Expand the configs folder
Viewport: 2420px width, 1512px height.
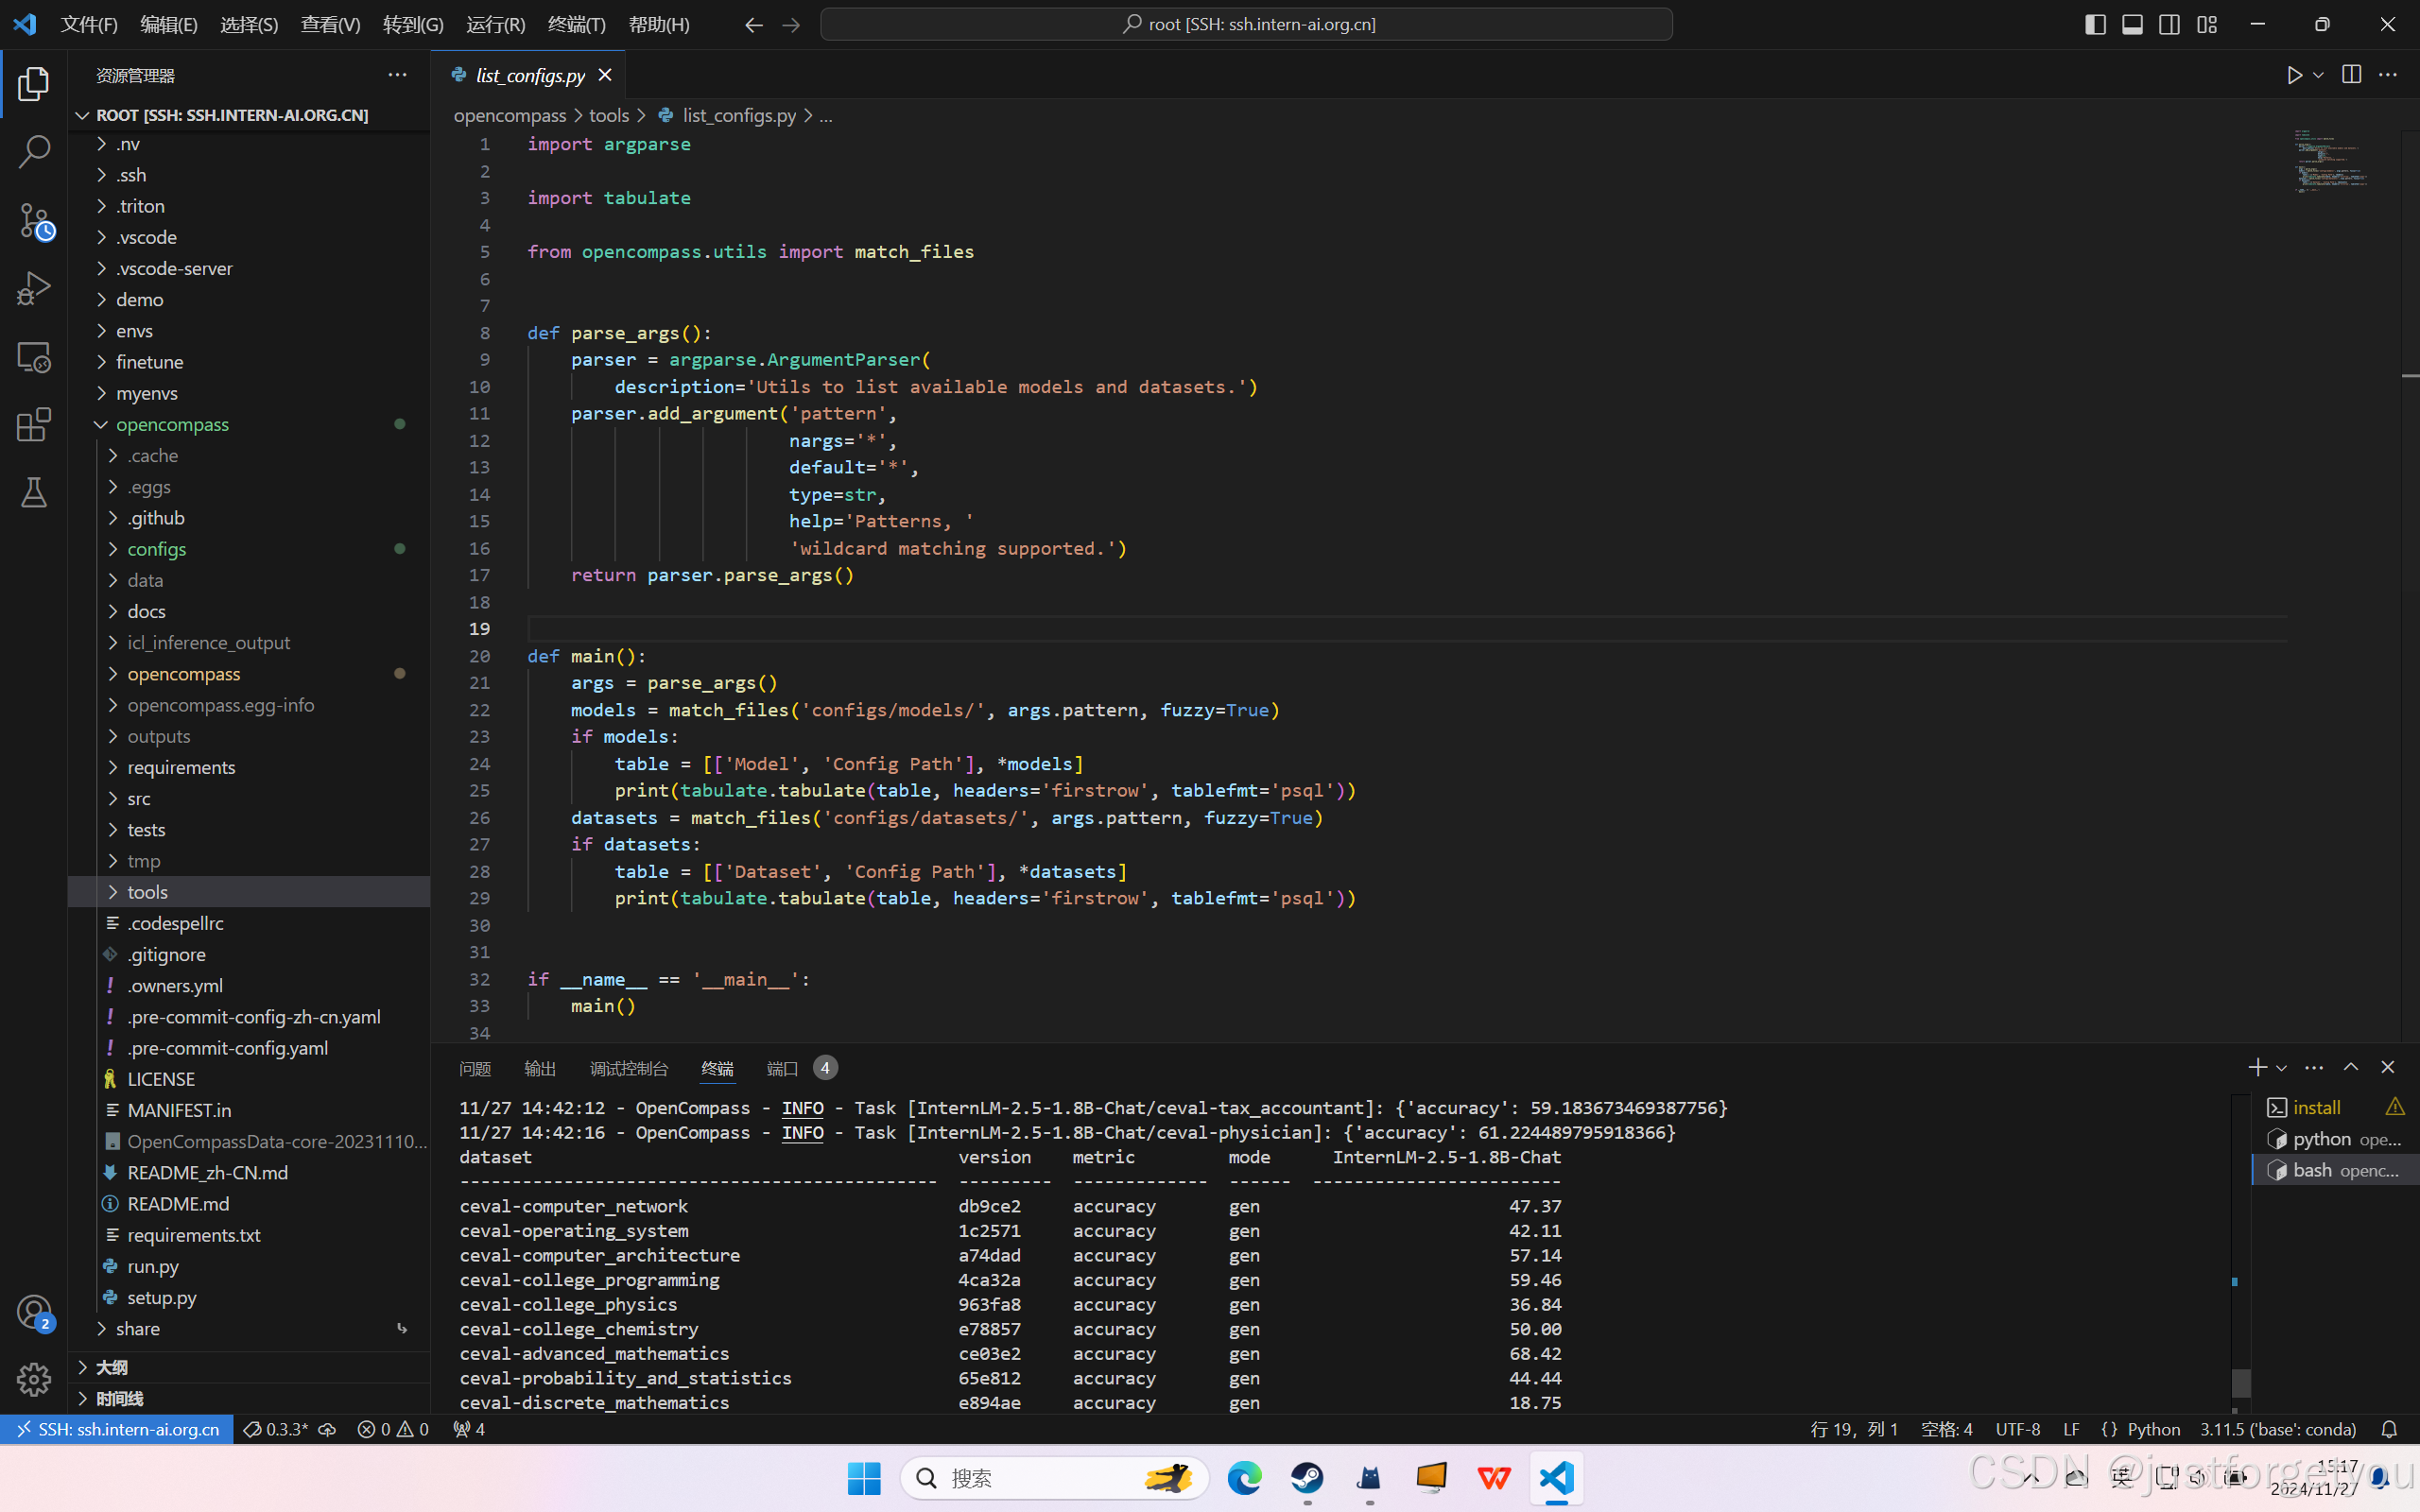point(156,549)
